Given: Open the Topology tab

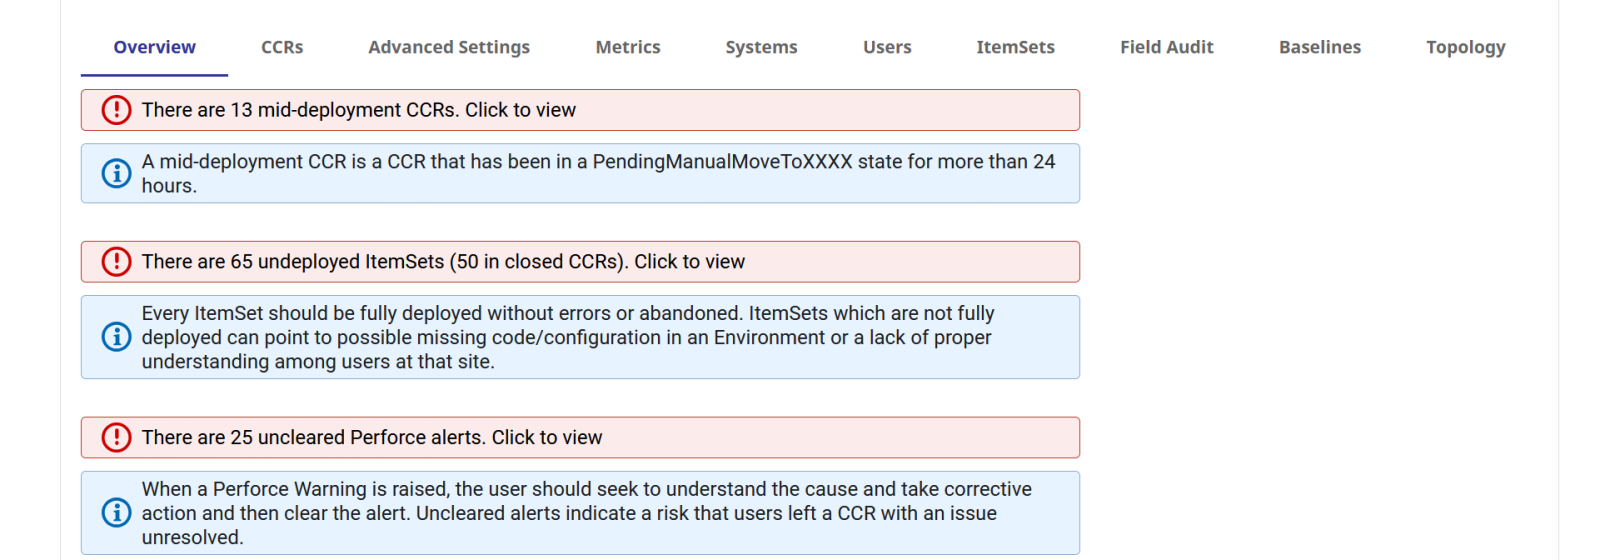Looking at the screenshot, I should 1466,47.
